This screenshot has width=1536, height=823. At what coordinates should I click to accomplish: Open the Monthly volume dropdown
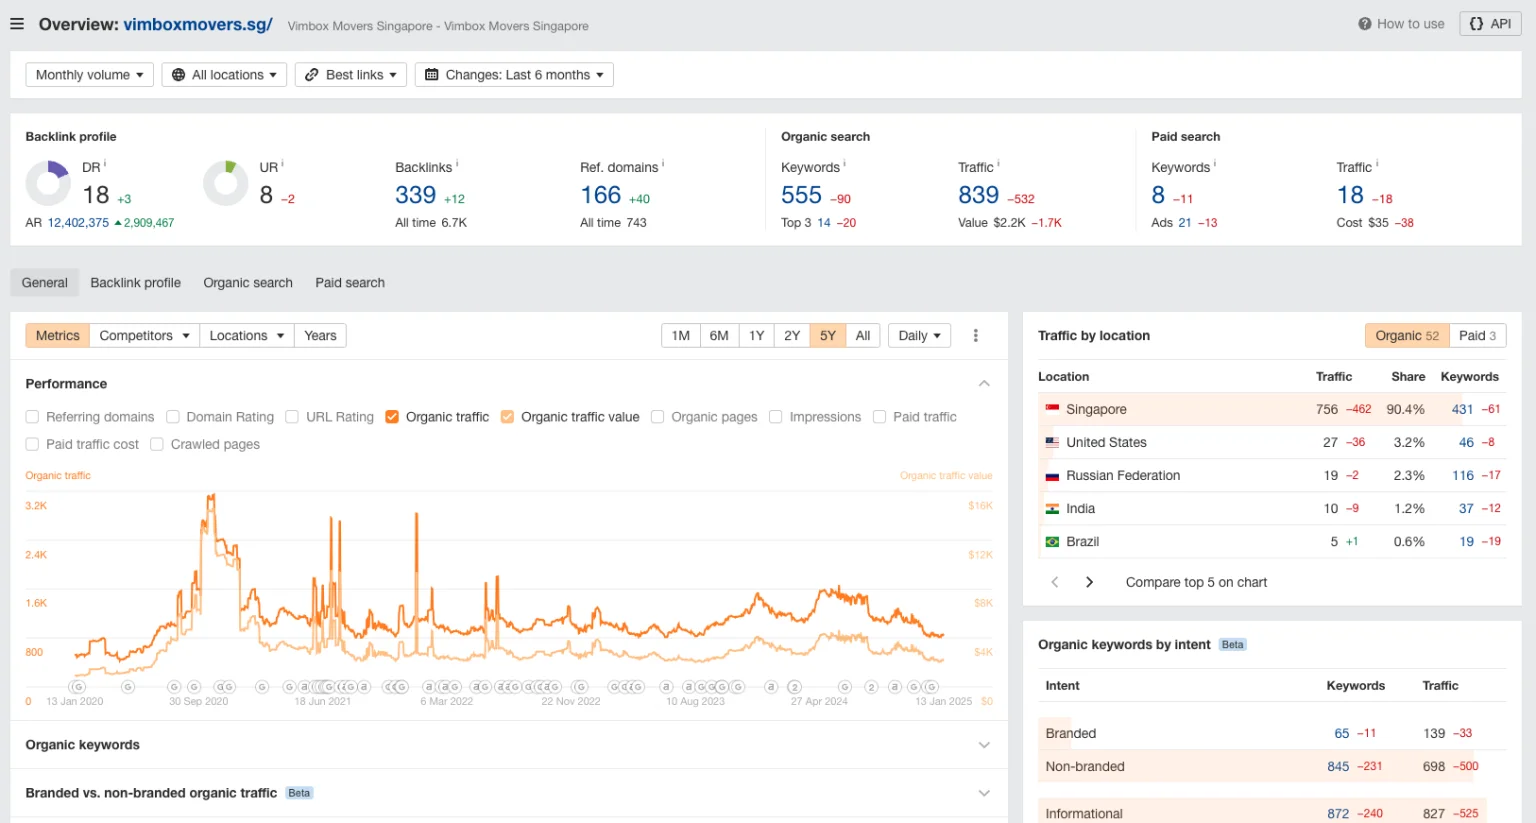tap(89, 75)
